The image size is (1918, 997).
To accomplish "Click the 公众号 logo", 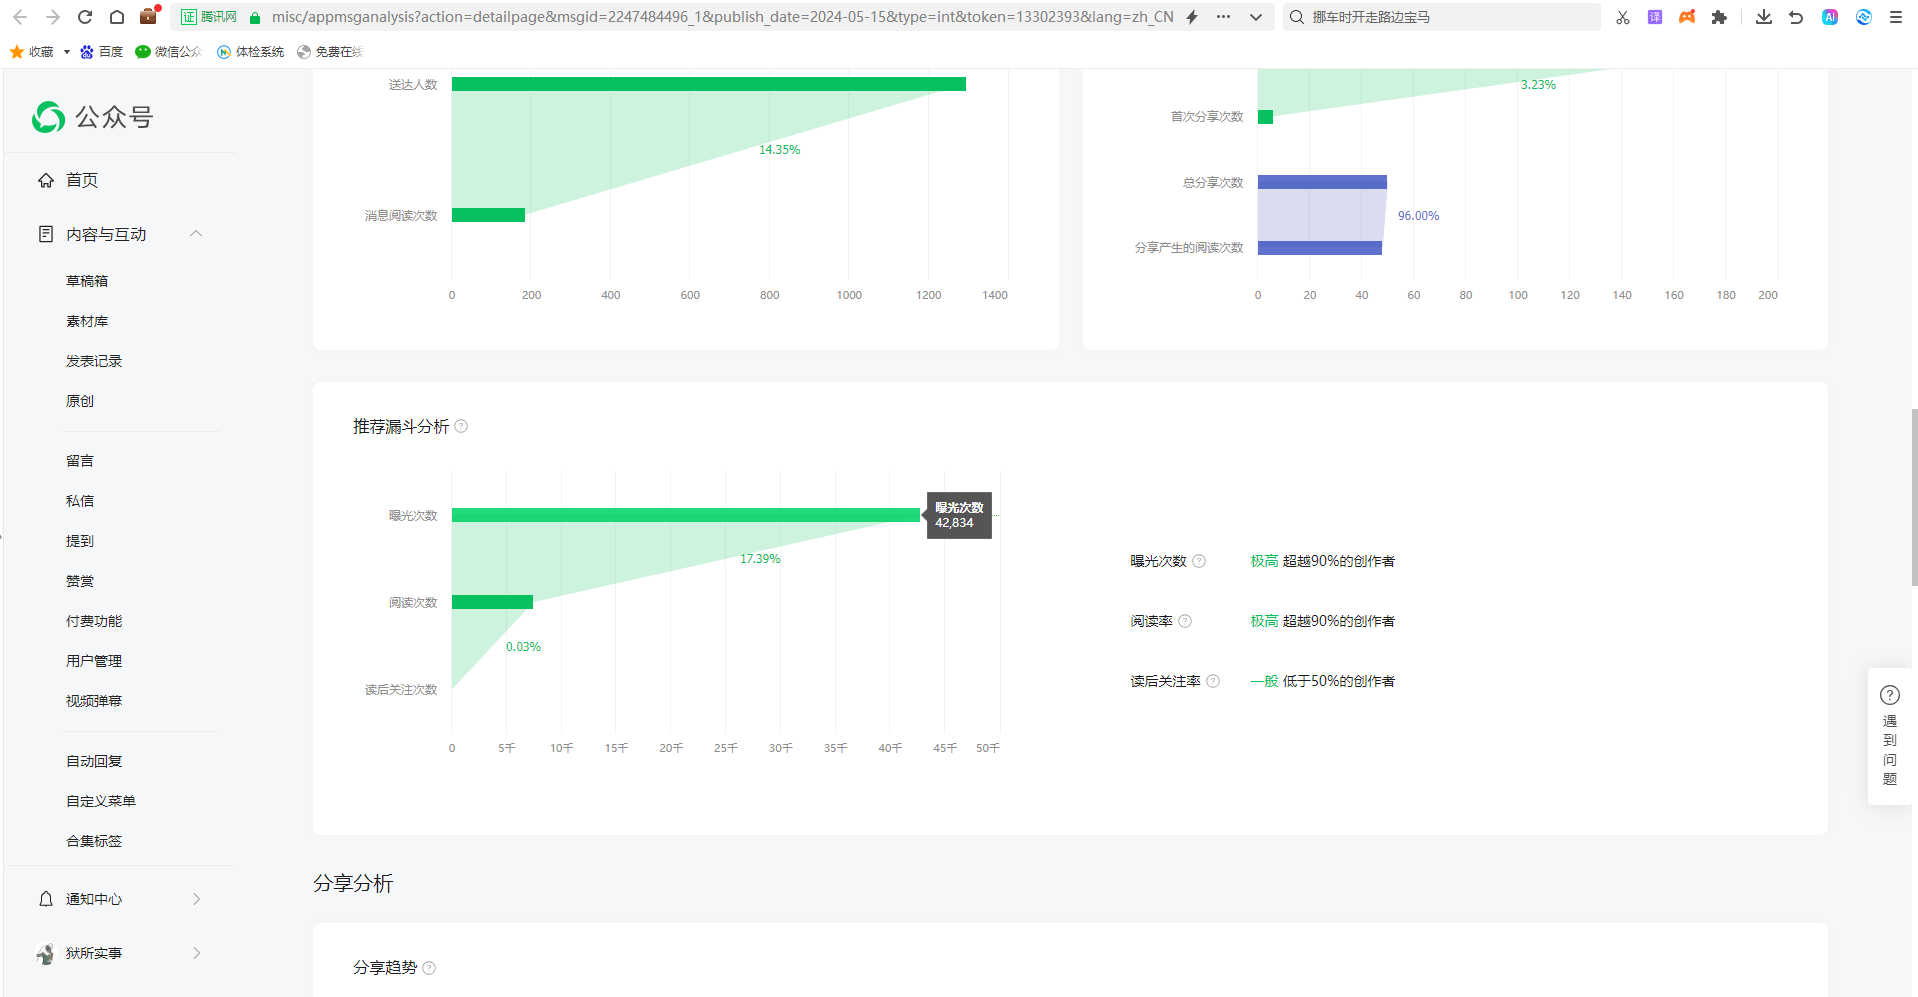I will pos(92,117).
